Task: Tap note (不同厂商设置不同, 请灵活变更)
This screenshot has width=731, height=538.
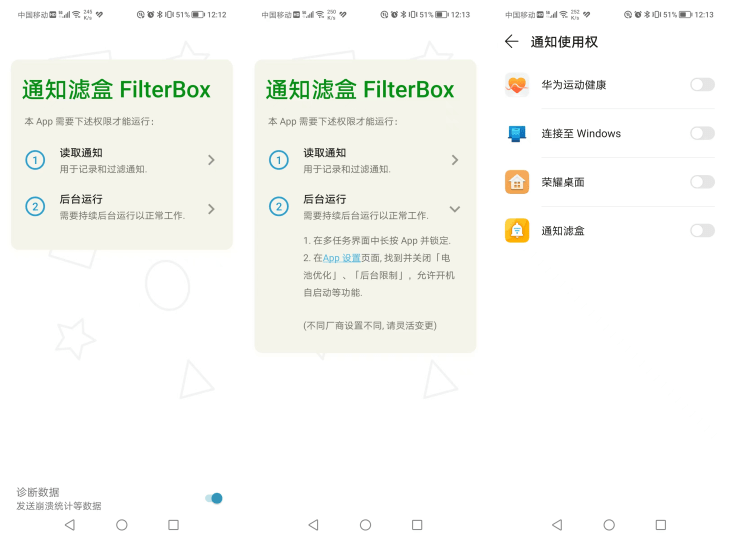Action: tap(370, 325)
